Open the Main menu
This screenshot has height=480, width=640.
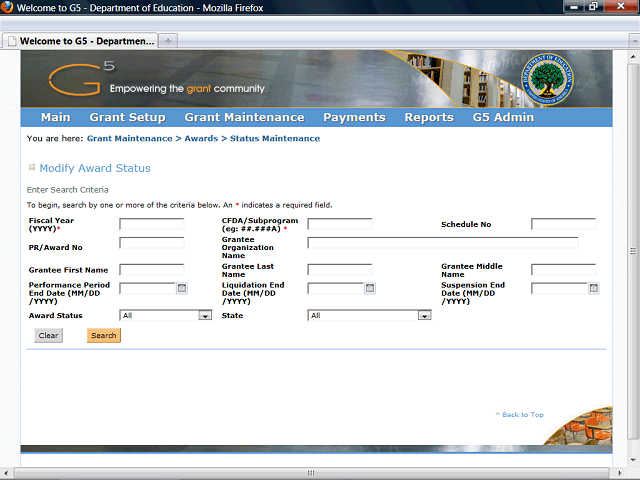pyautogui.click(x=56, y=117)
